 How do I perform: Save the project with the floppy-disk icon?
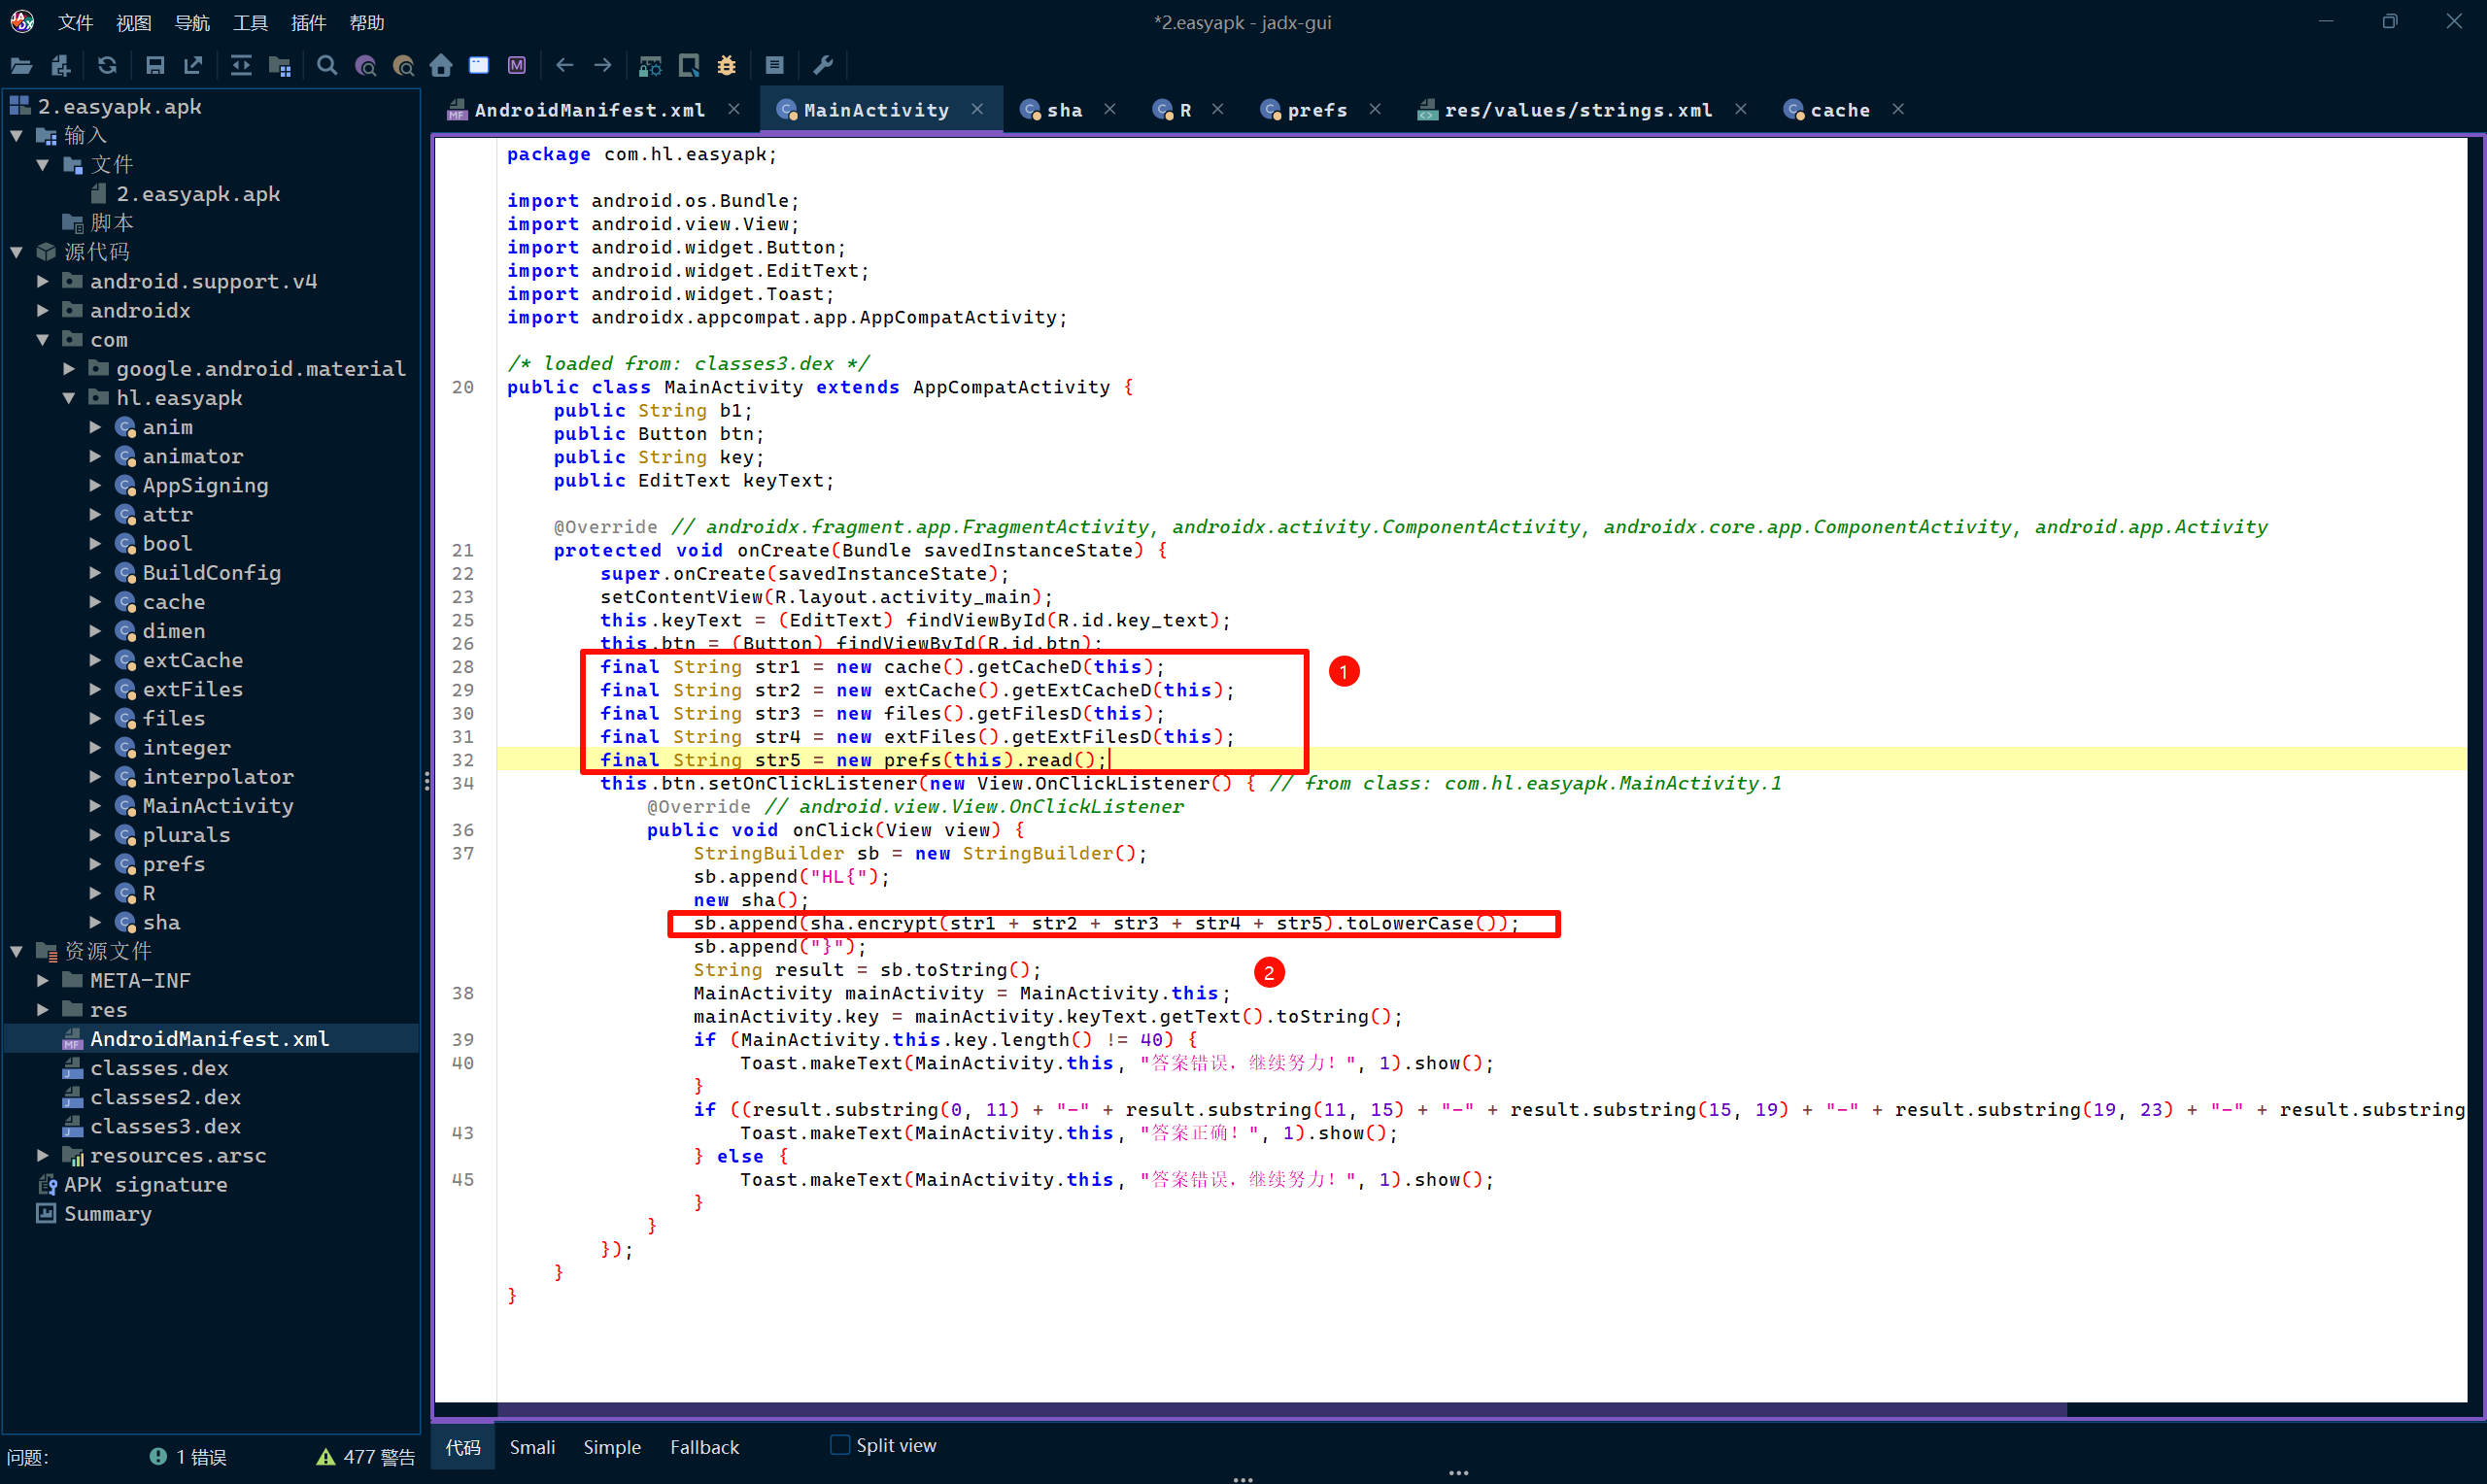click(155, 66)
